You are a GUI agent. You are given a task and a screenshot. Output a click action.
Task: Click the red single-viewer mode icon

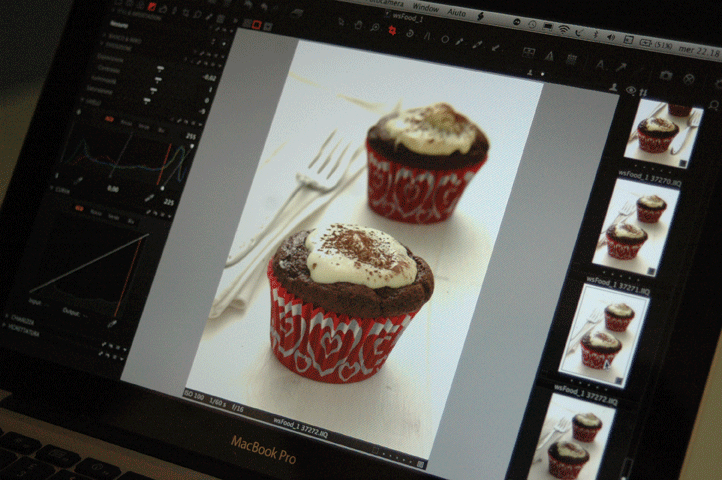(x=257, y=25)
